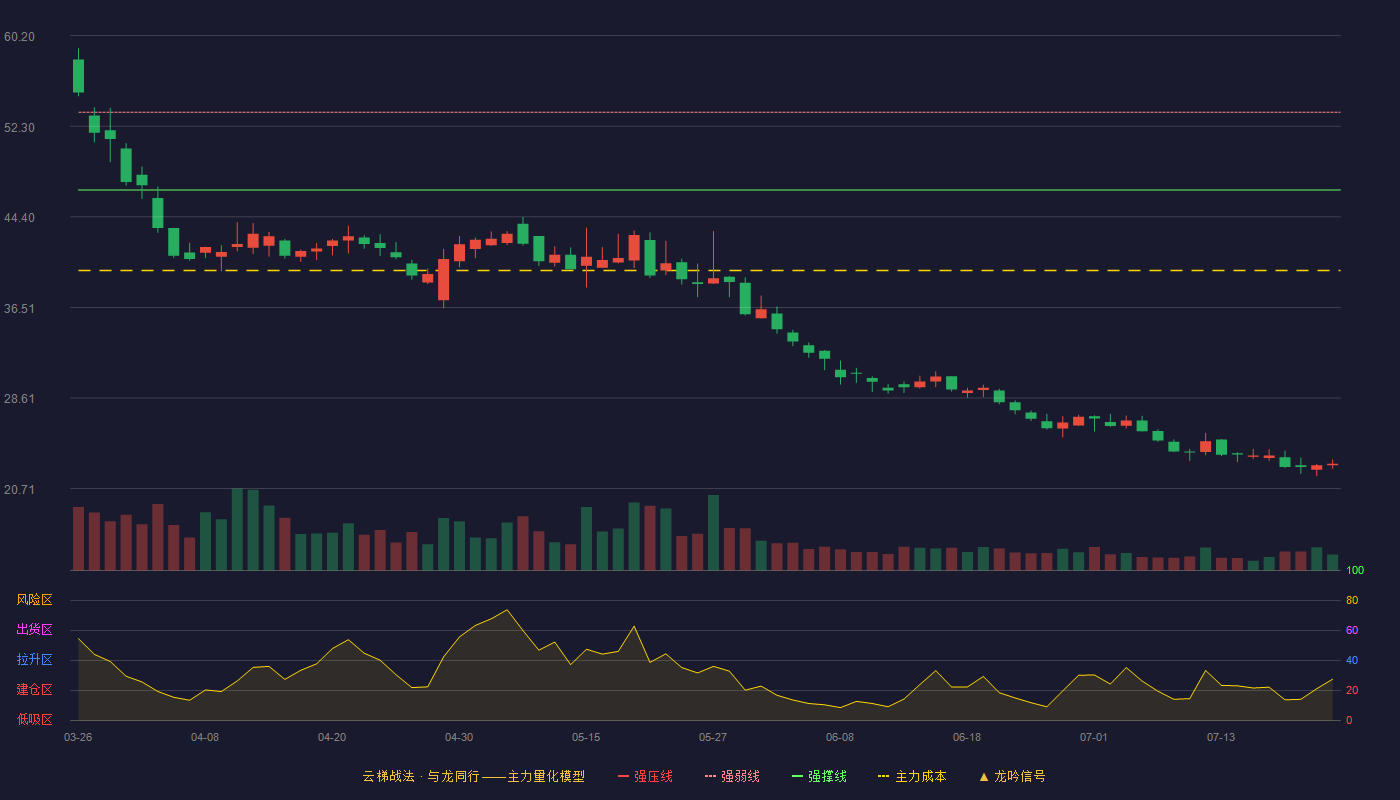Click the 云梯战法 legend title text
This screenshot has width=1400, height=800.
388,776
